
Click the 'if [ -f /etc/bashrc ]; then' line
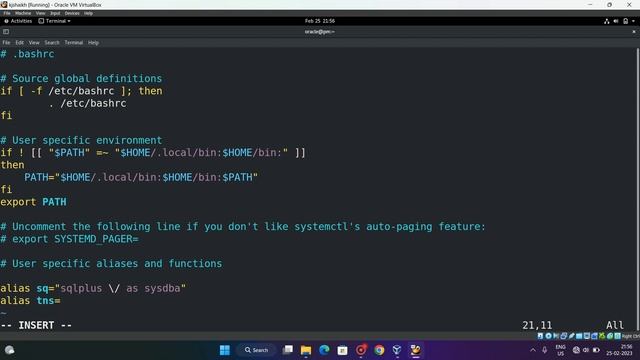[x=81, y=91]
